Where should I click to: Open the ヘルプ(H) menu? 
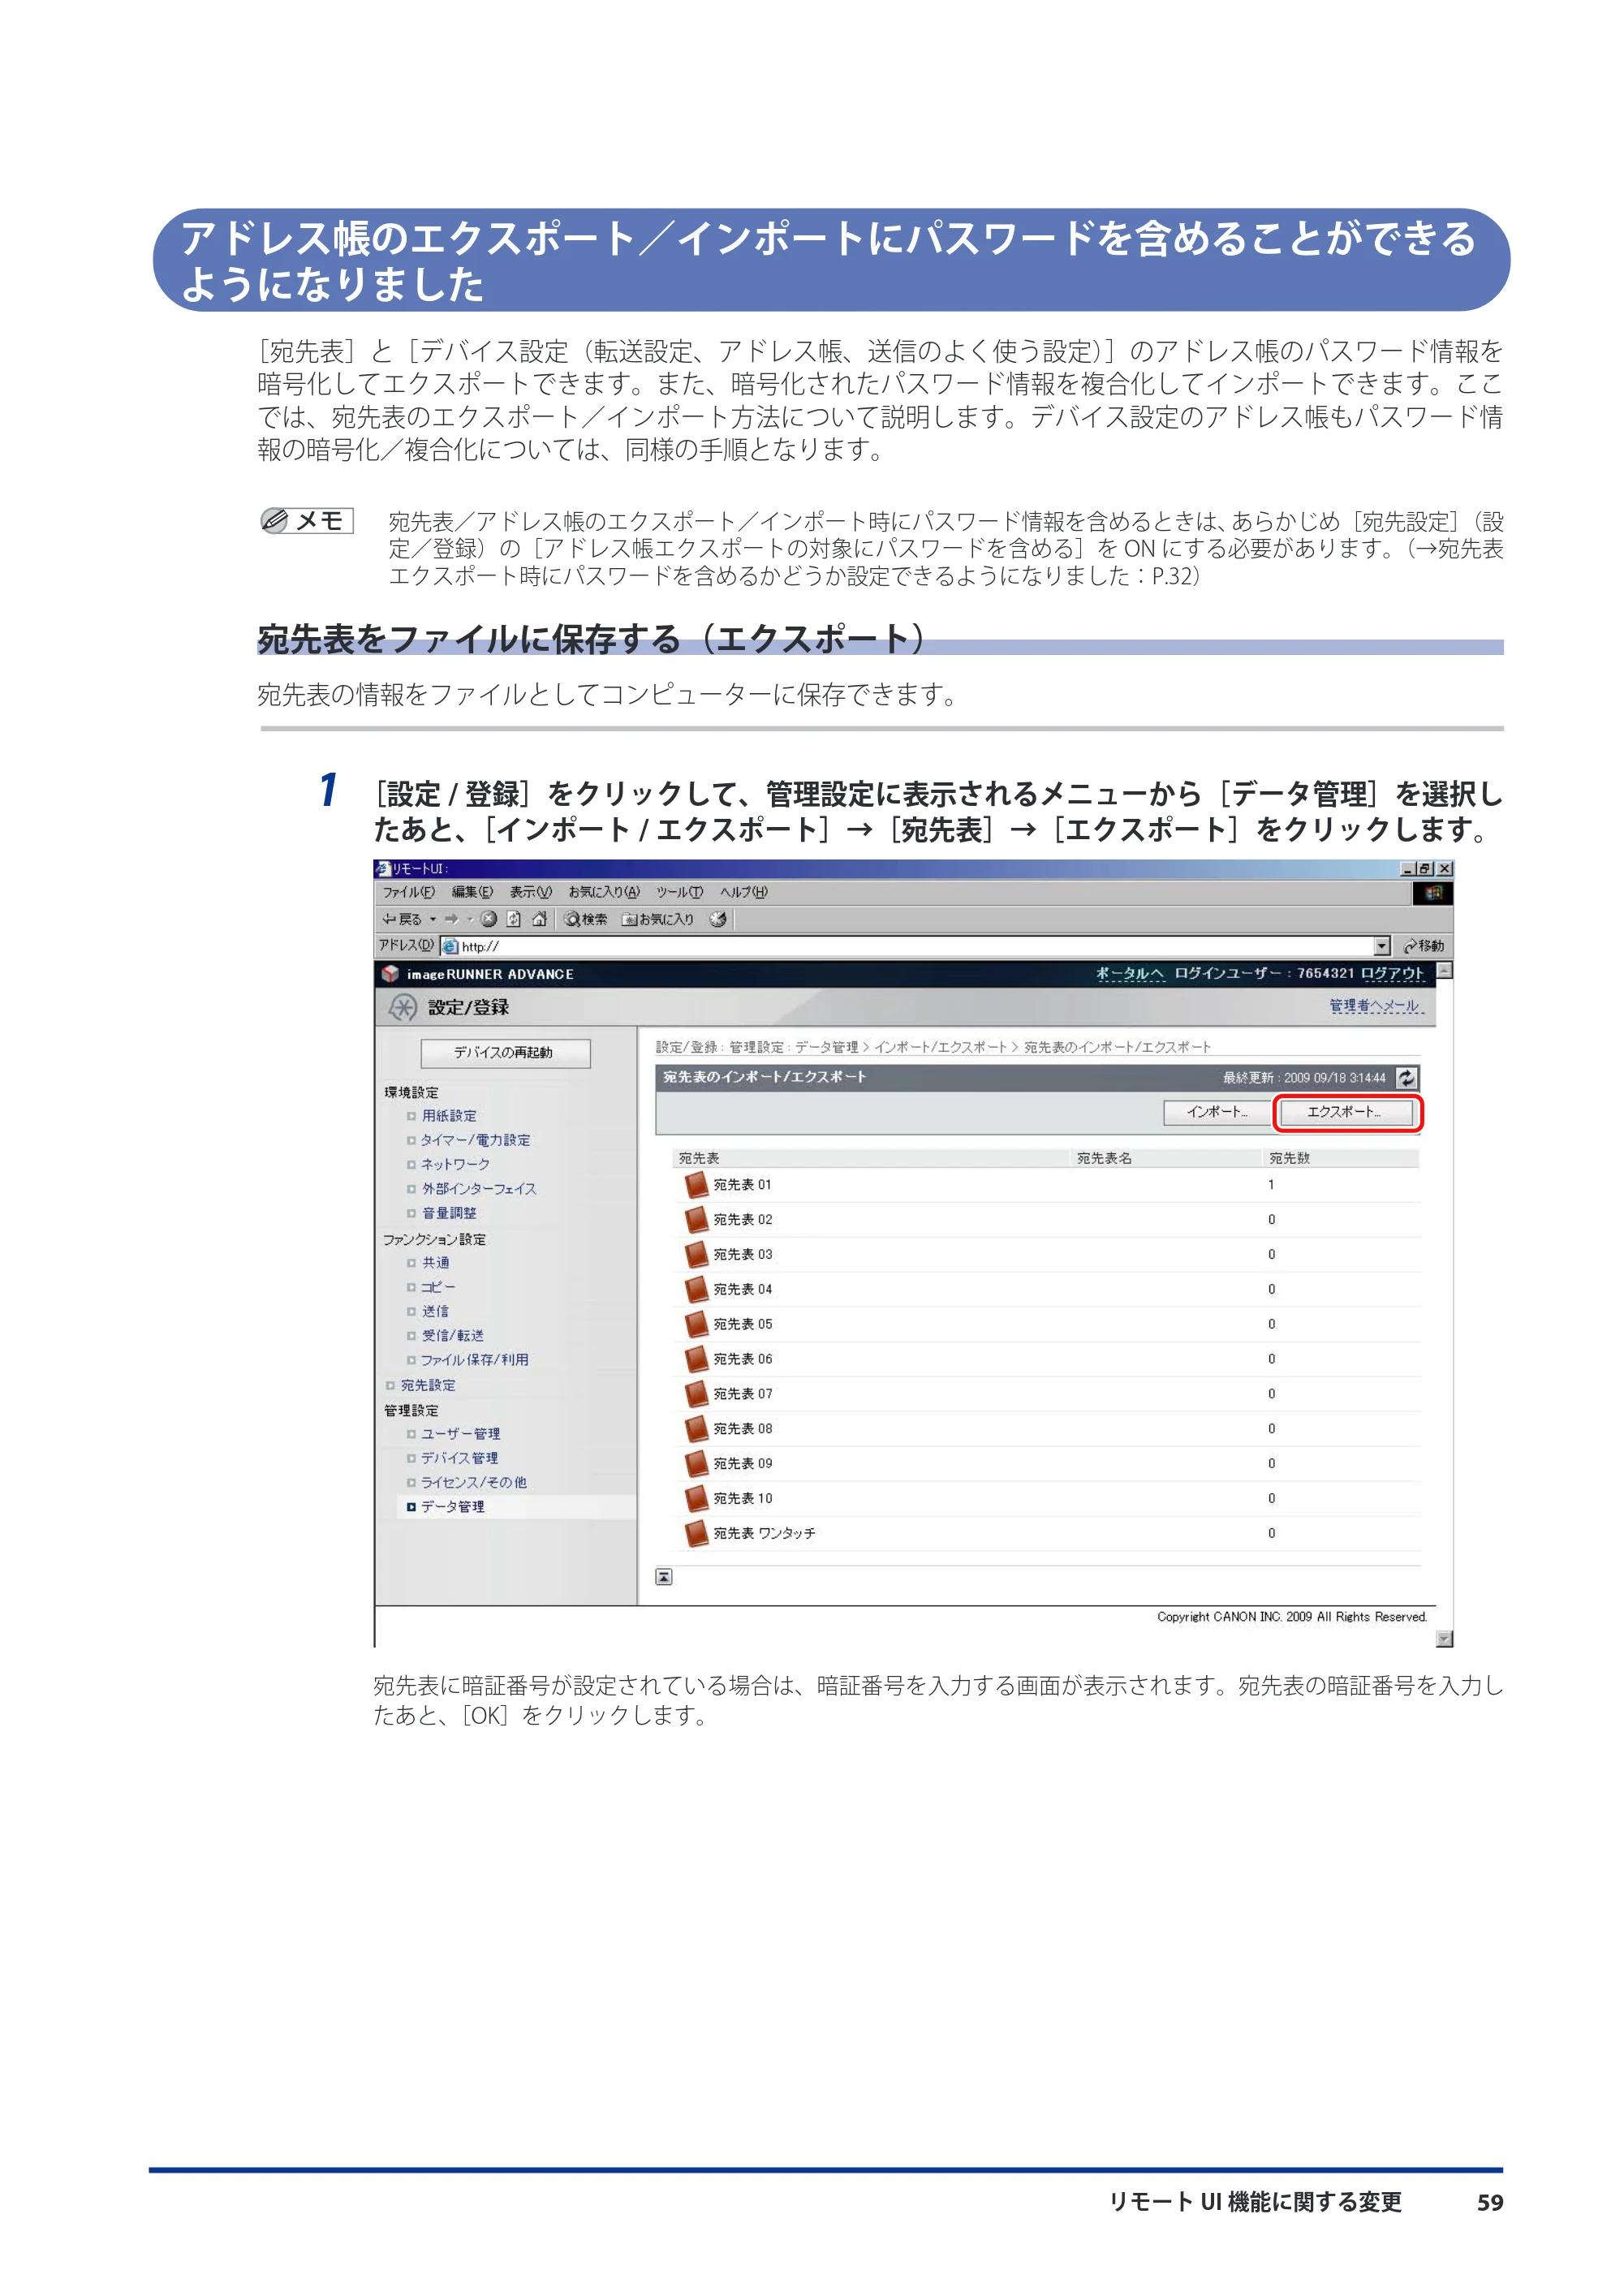[744, 892]
